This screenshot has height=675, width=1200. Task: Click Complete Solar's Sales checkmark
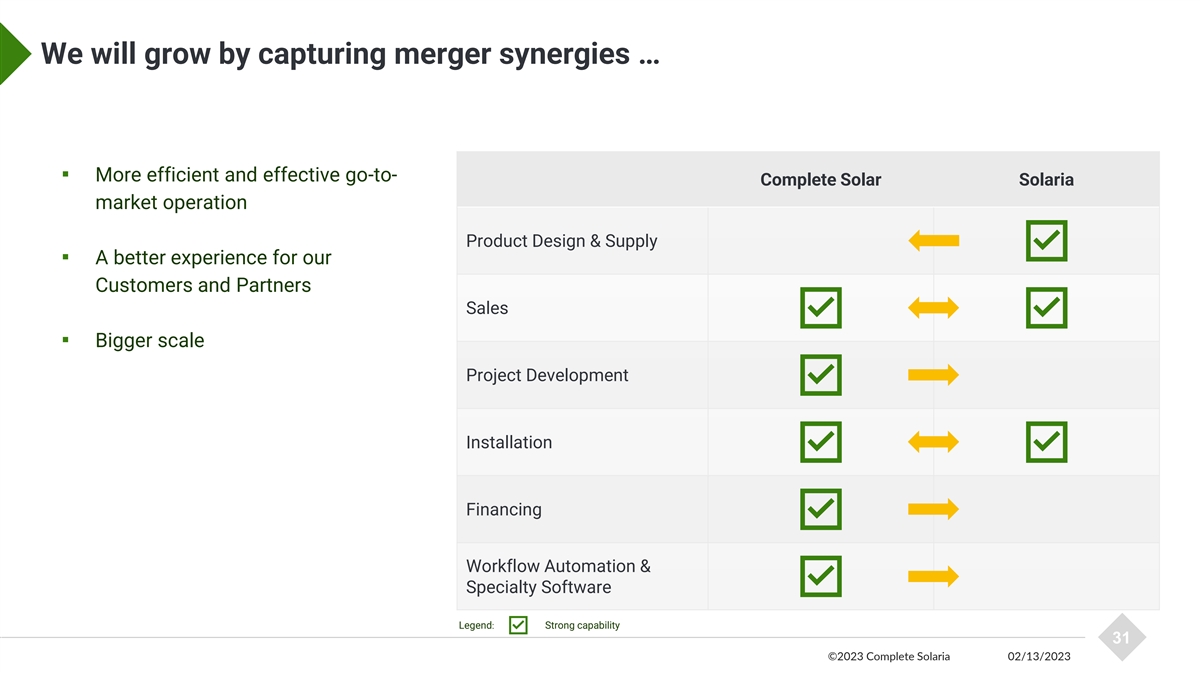pos(820,308)
